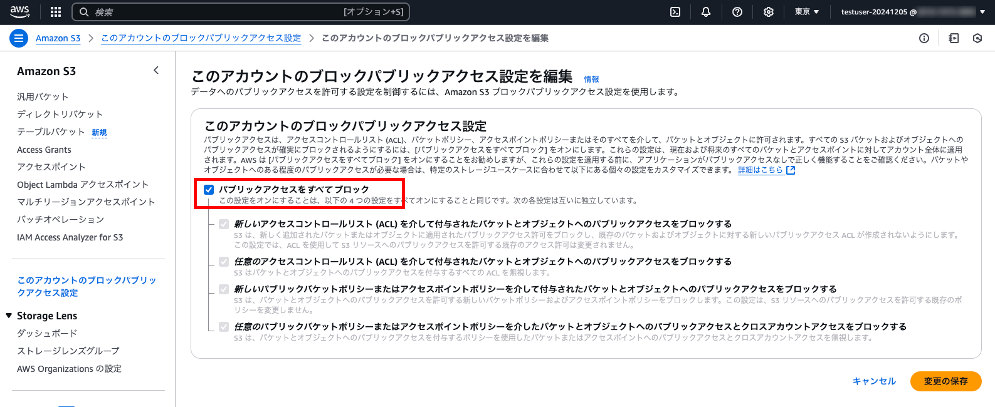Open 汎用バケット in sidebar
This screenshot has width=995, height=407.
[43, 97]
